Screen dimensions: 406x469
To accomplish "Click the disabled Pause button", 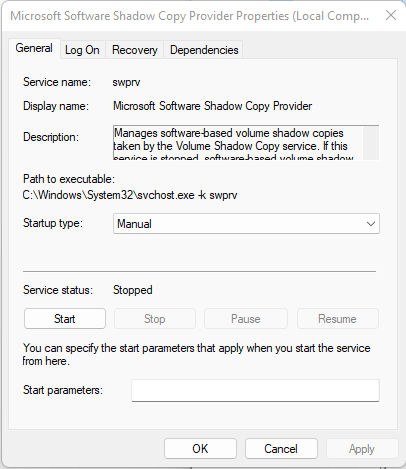I will pos(246,319).
